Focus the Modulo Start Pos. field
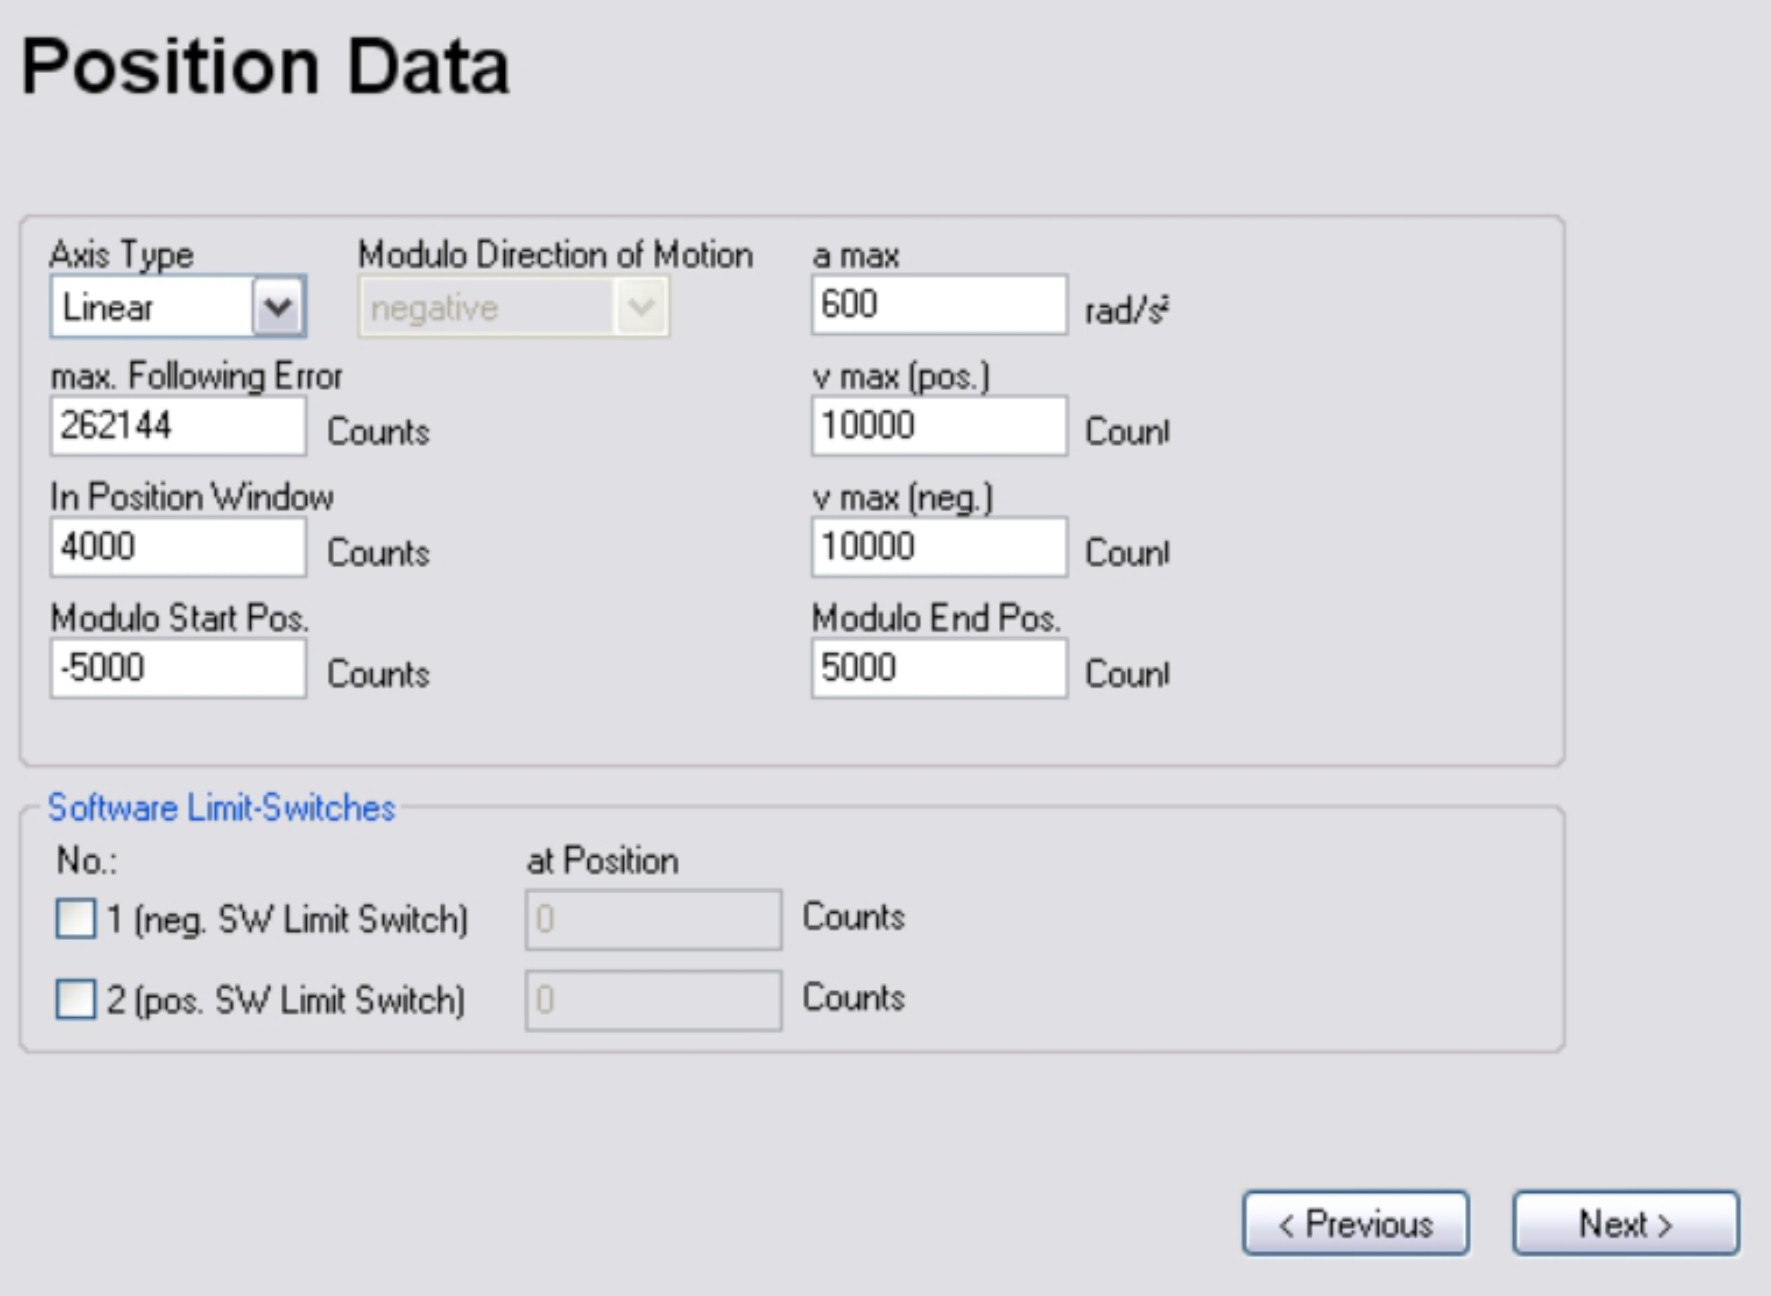Image resolution: width=1771 pixels, height=1296 pixels. [x=177, y=668]
